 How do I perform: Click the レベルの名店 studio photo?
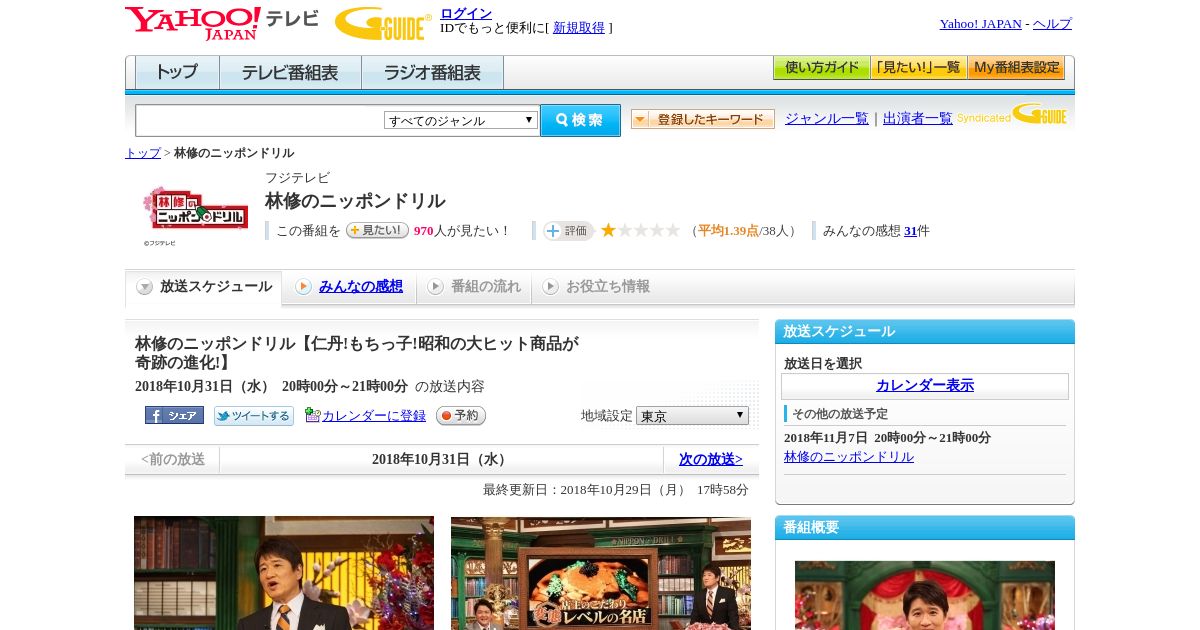601,573
